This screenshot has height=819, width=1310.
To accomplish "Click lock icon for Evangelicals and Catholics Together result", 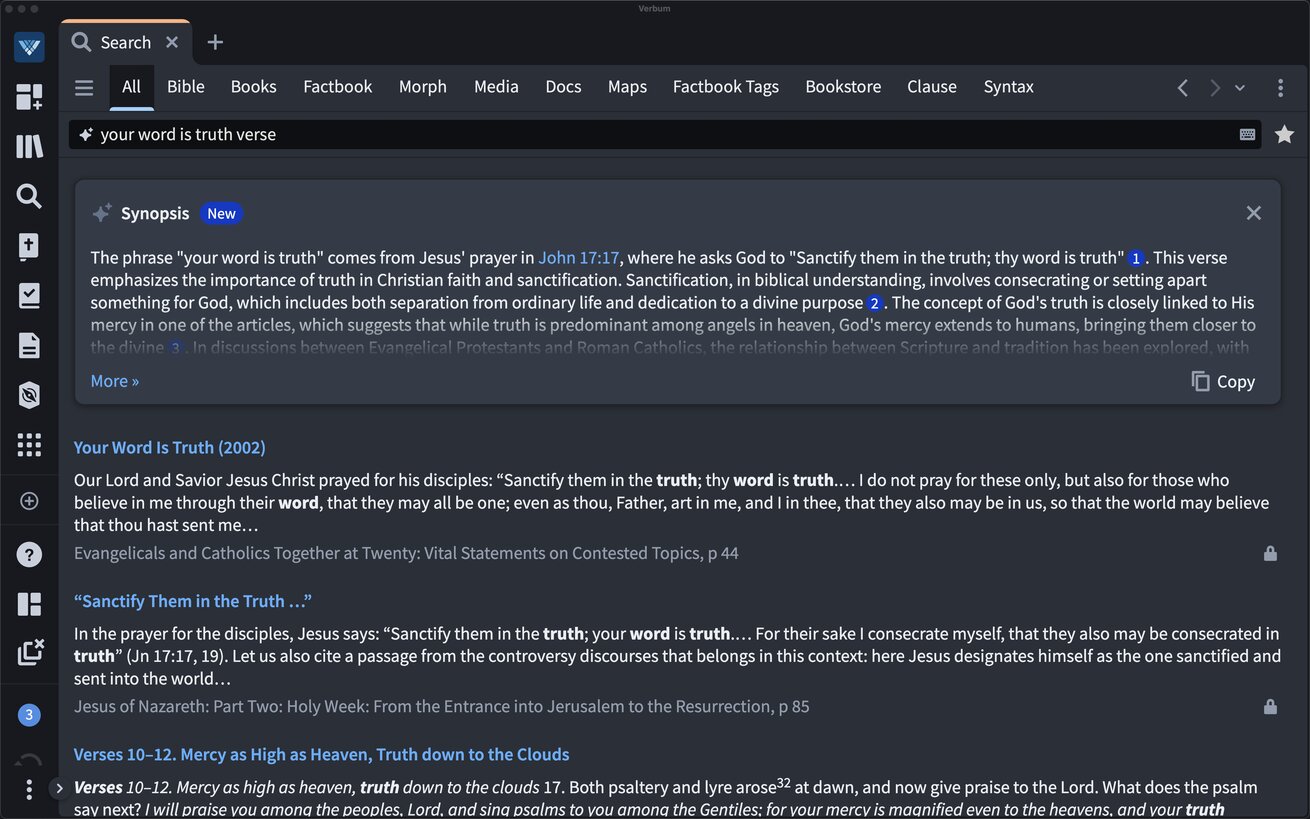I will 1270,553.
